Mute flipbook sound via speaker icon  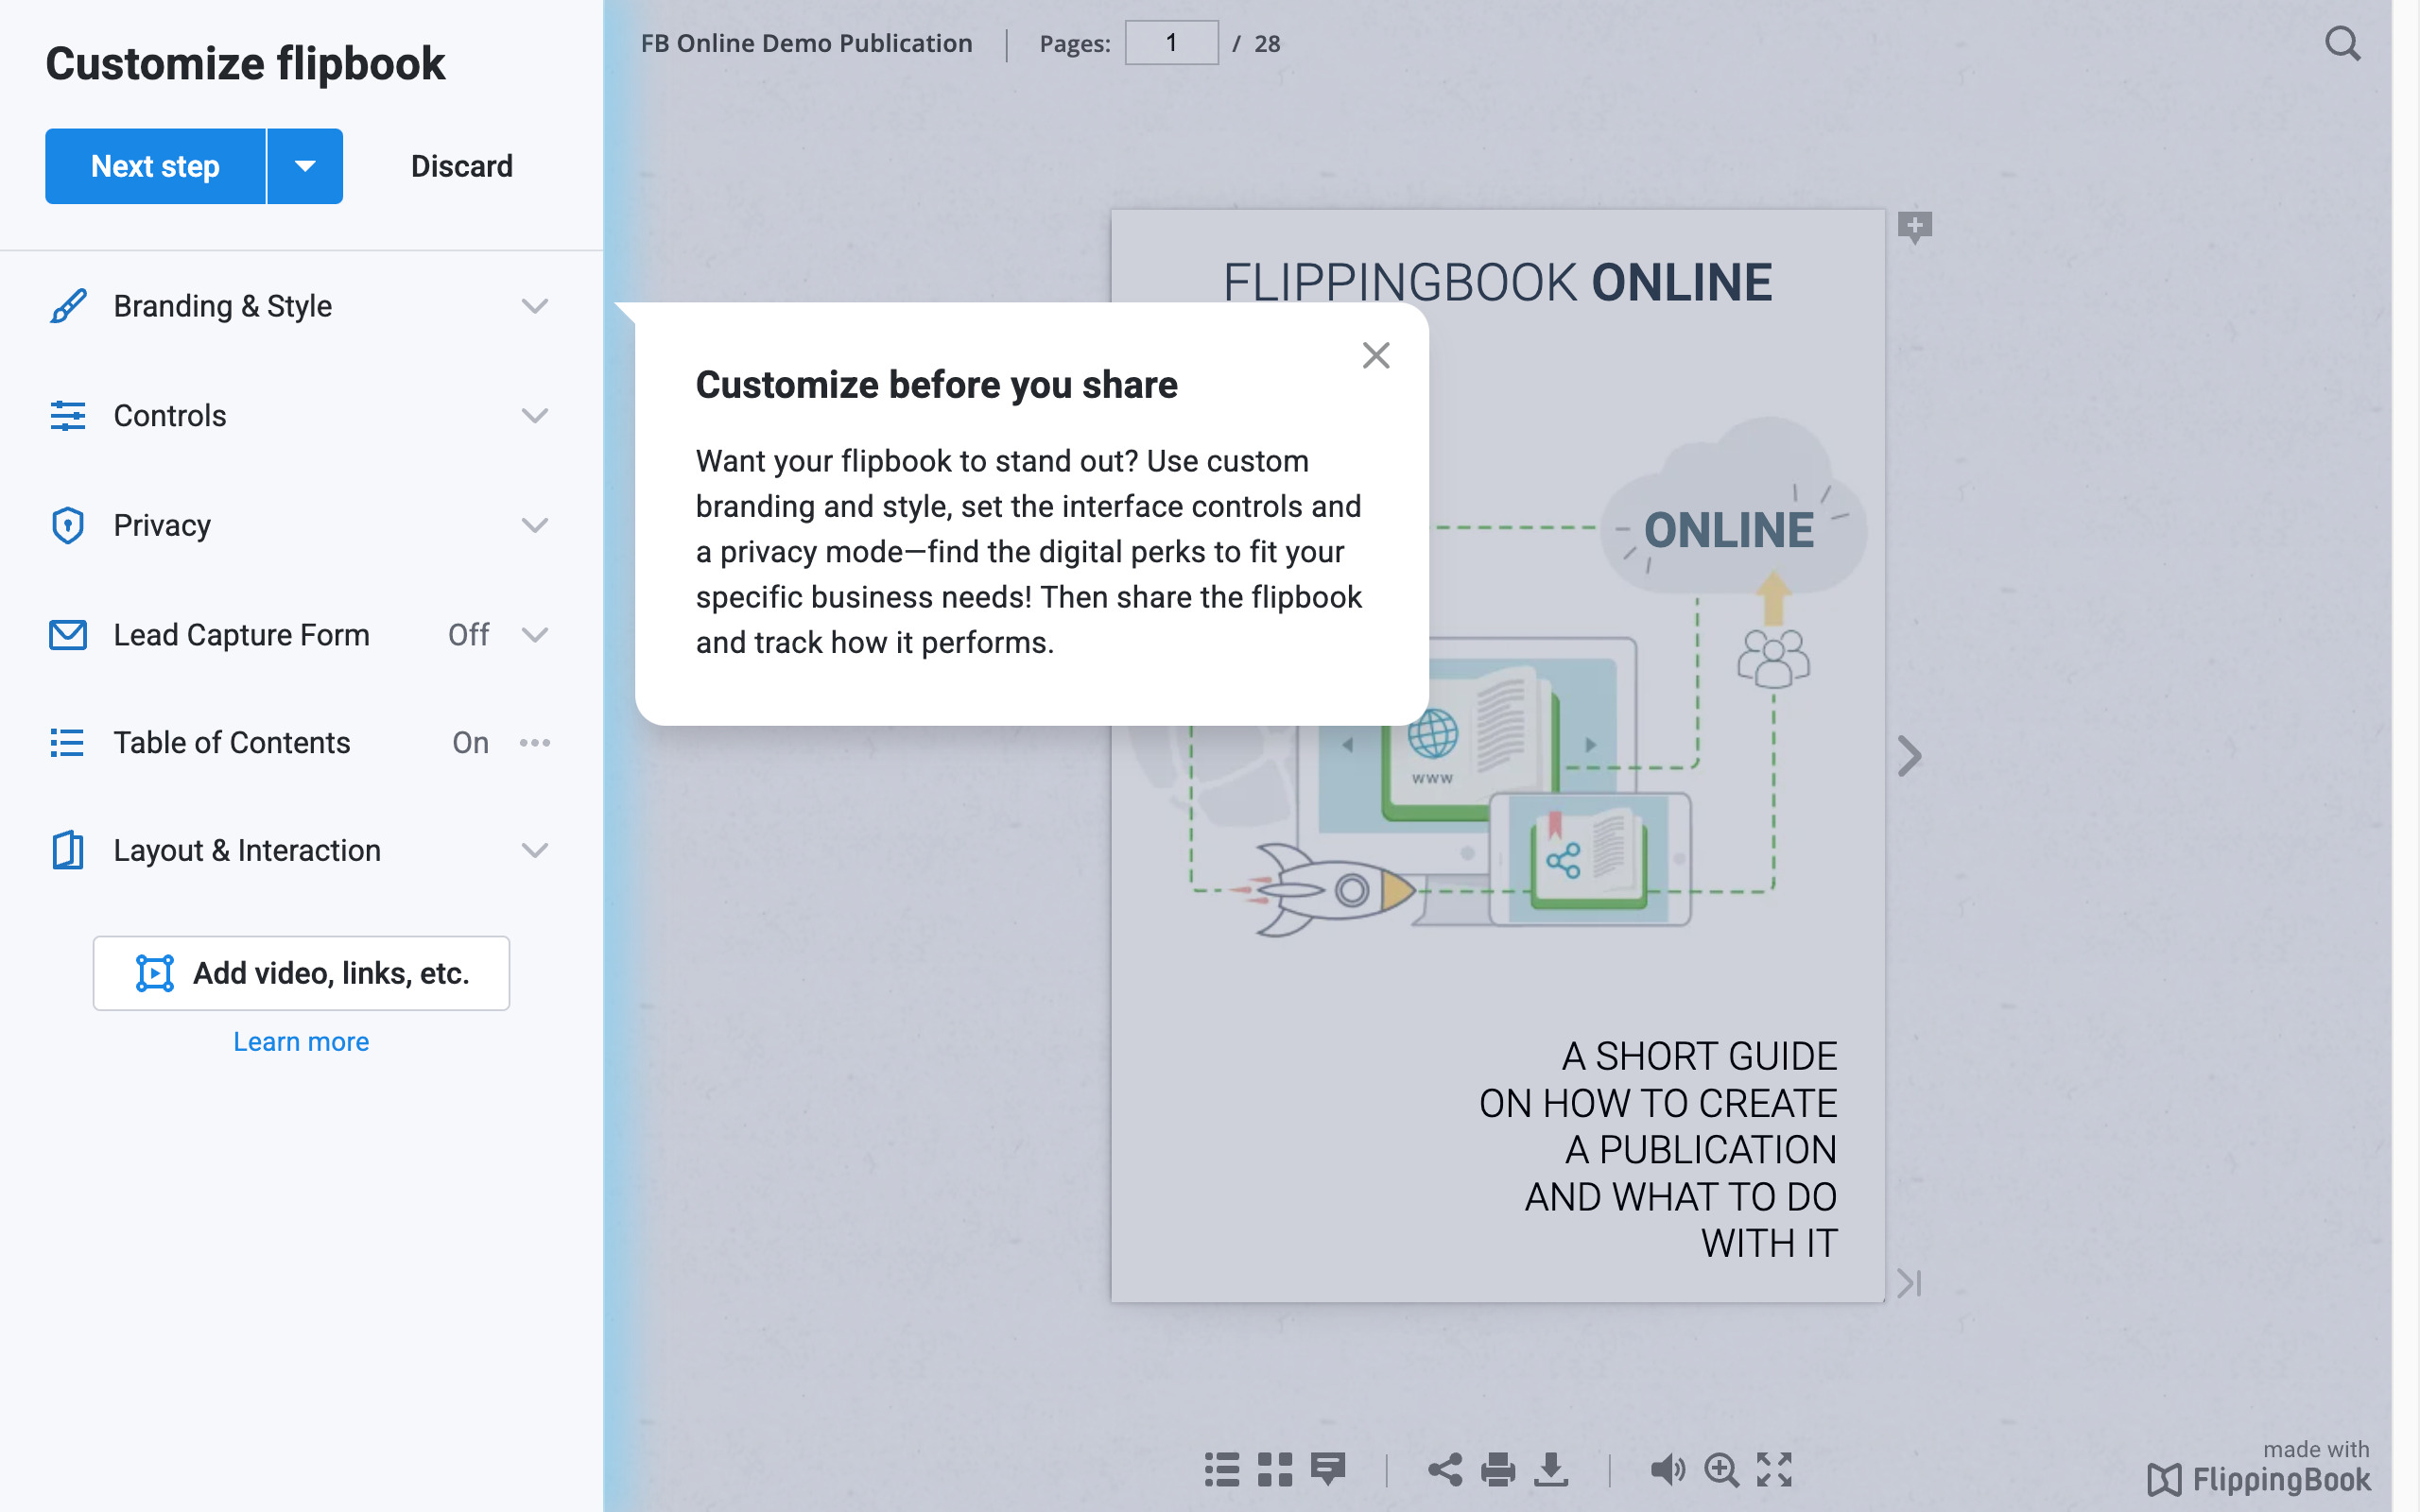1668,1469
